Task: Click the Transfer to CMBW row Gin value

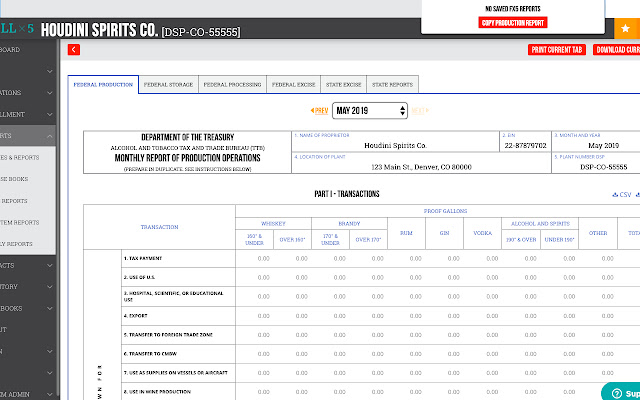Action: pyautogui.click(x=453, y=354)
